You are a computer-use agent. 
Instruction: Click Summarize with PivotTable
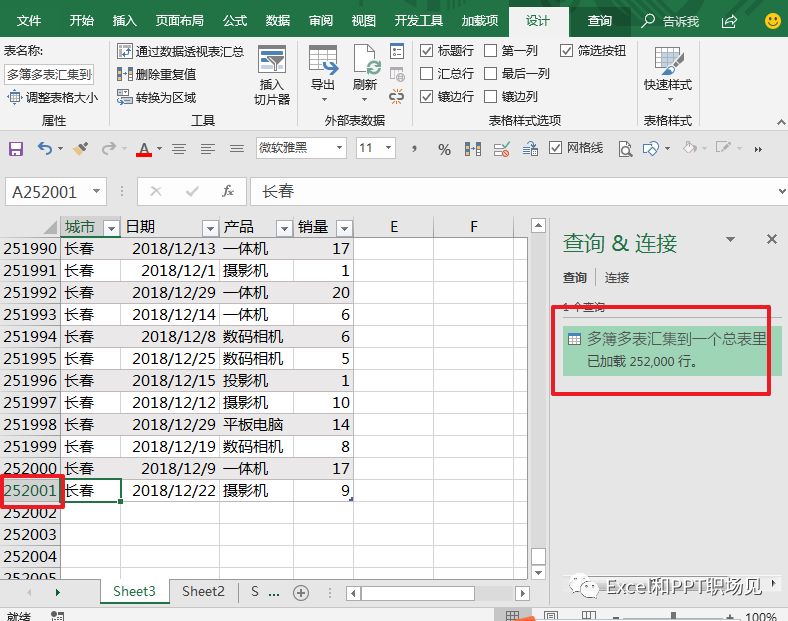pos(180,51)
